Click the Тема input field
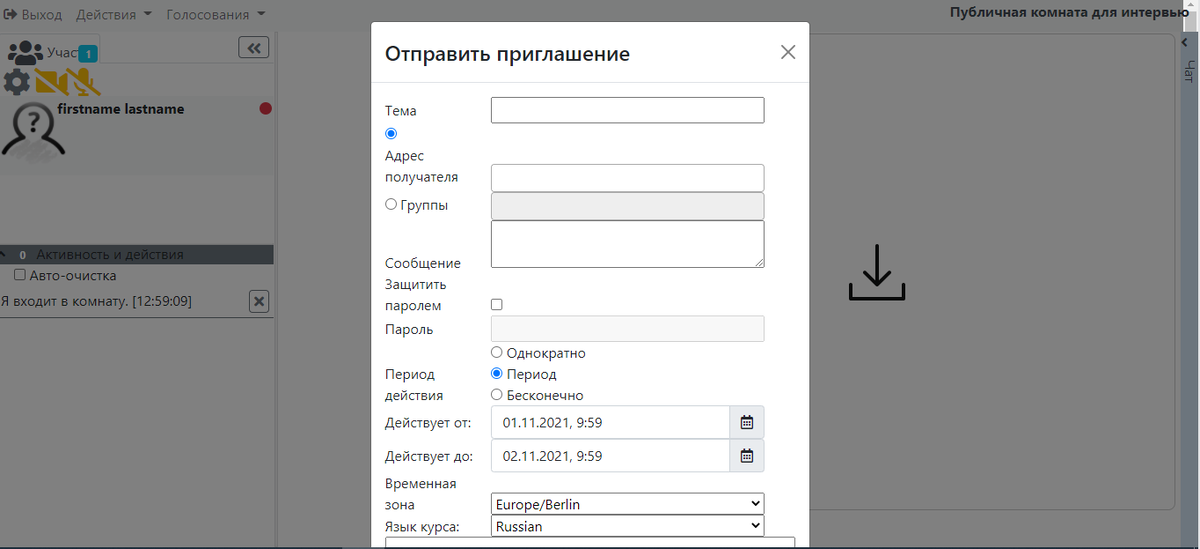Screen dimensions: 1200x549 (x=627, y=110)
